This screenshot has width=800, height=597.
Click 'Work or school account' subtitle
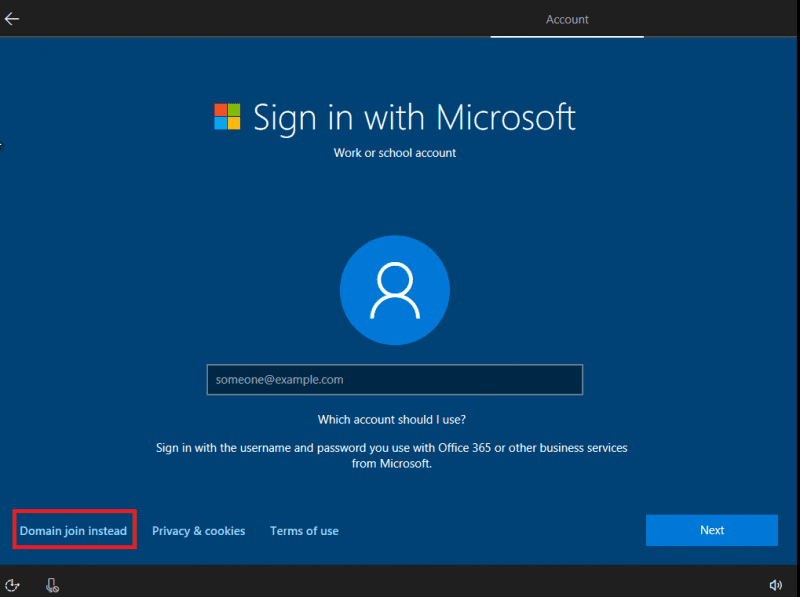coord(395,153)
